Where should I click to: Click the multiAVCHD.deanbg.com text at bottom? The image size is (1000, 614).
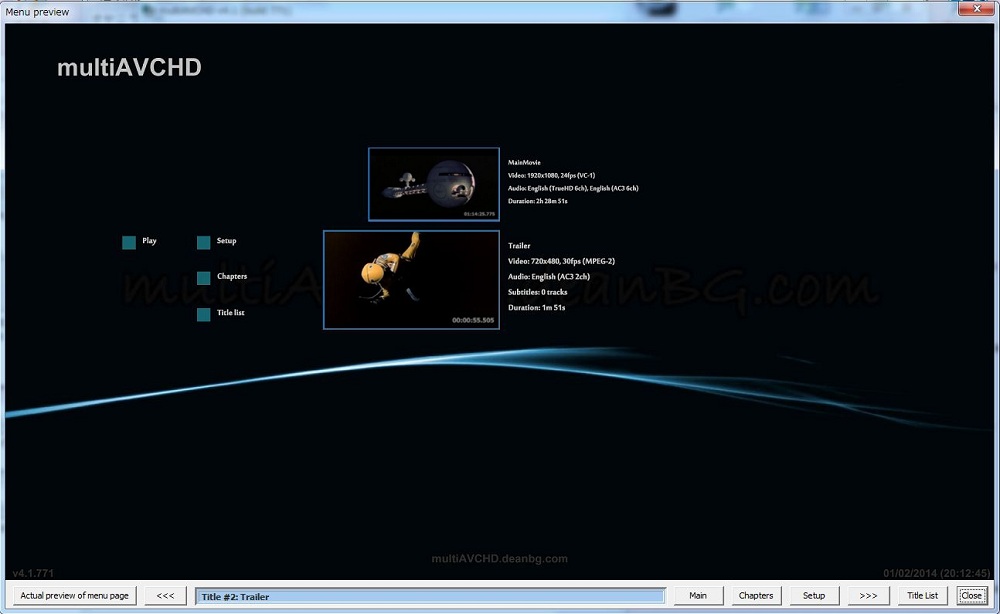[499, 559]
